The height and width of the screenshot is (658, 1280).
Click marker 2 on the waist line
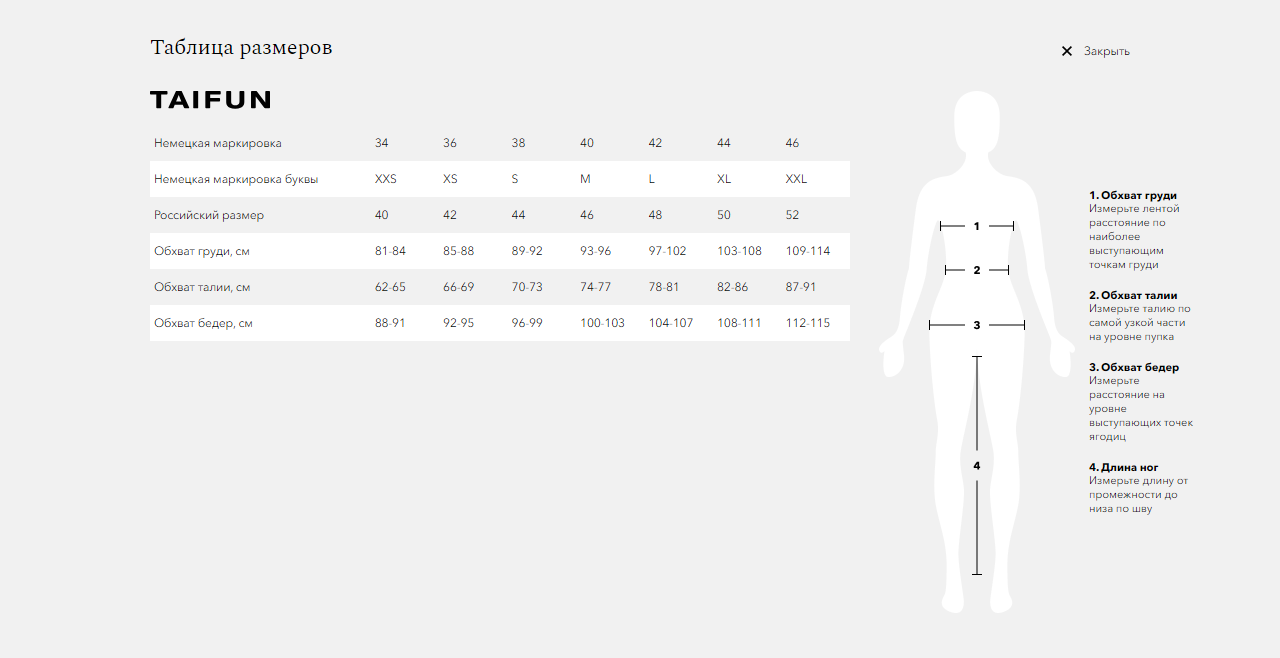click(977, 270)
